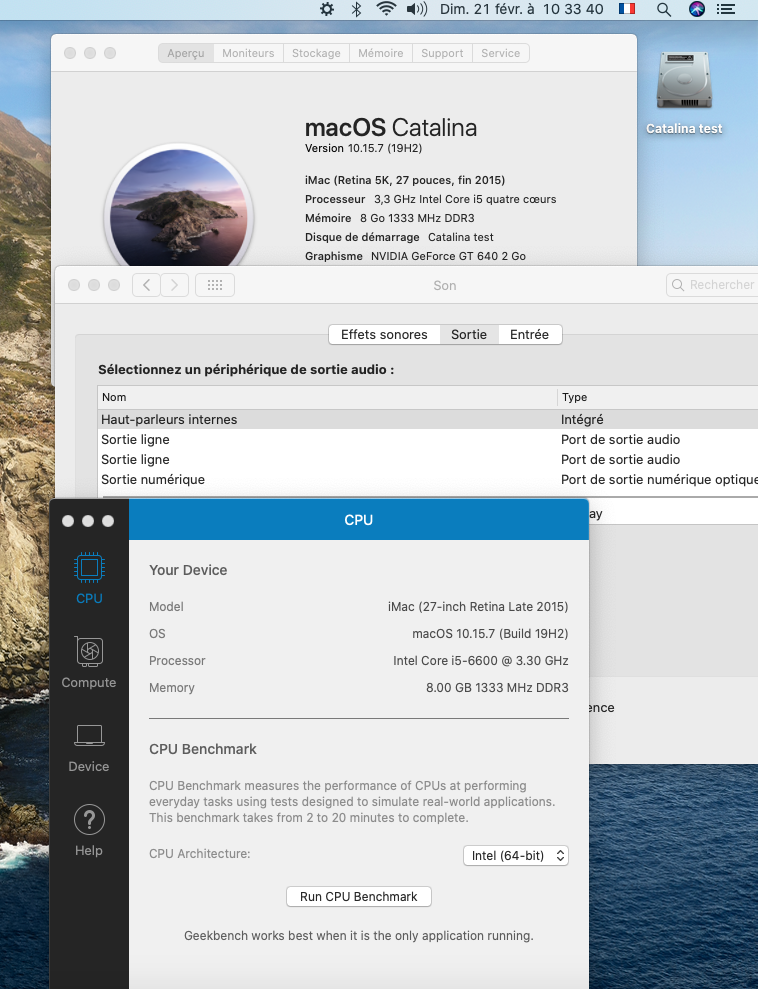Click Run CPU Benchmark button
Viewport: 758px width, 989px height.
coord(359,896)
